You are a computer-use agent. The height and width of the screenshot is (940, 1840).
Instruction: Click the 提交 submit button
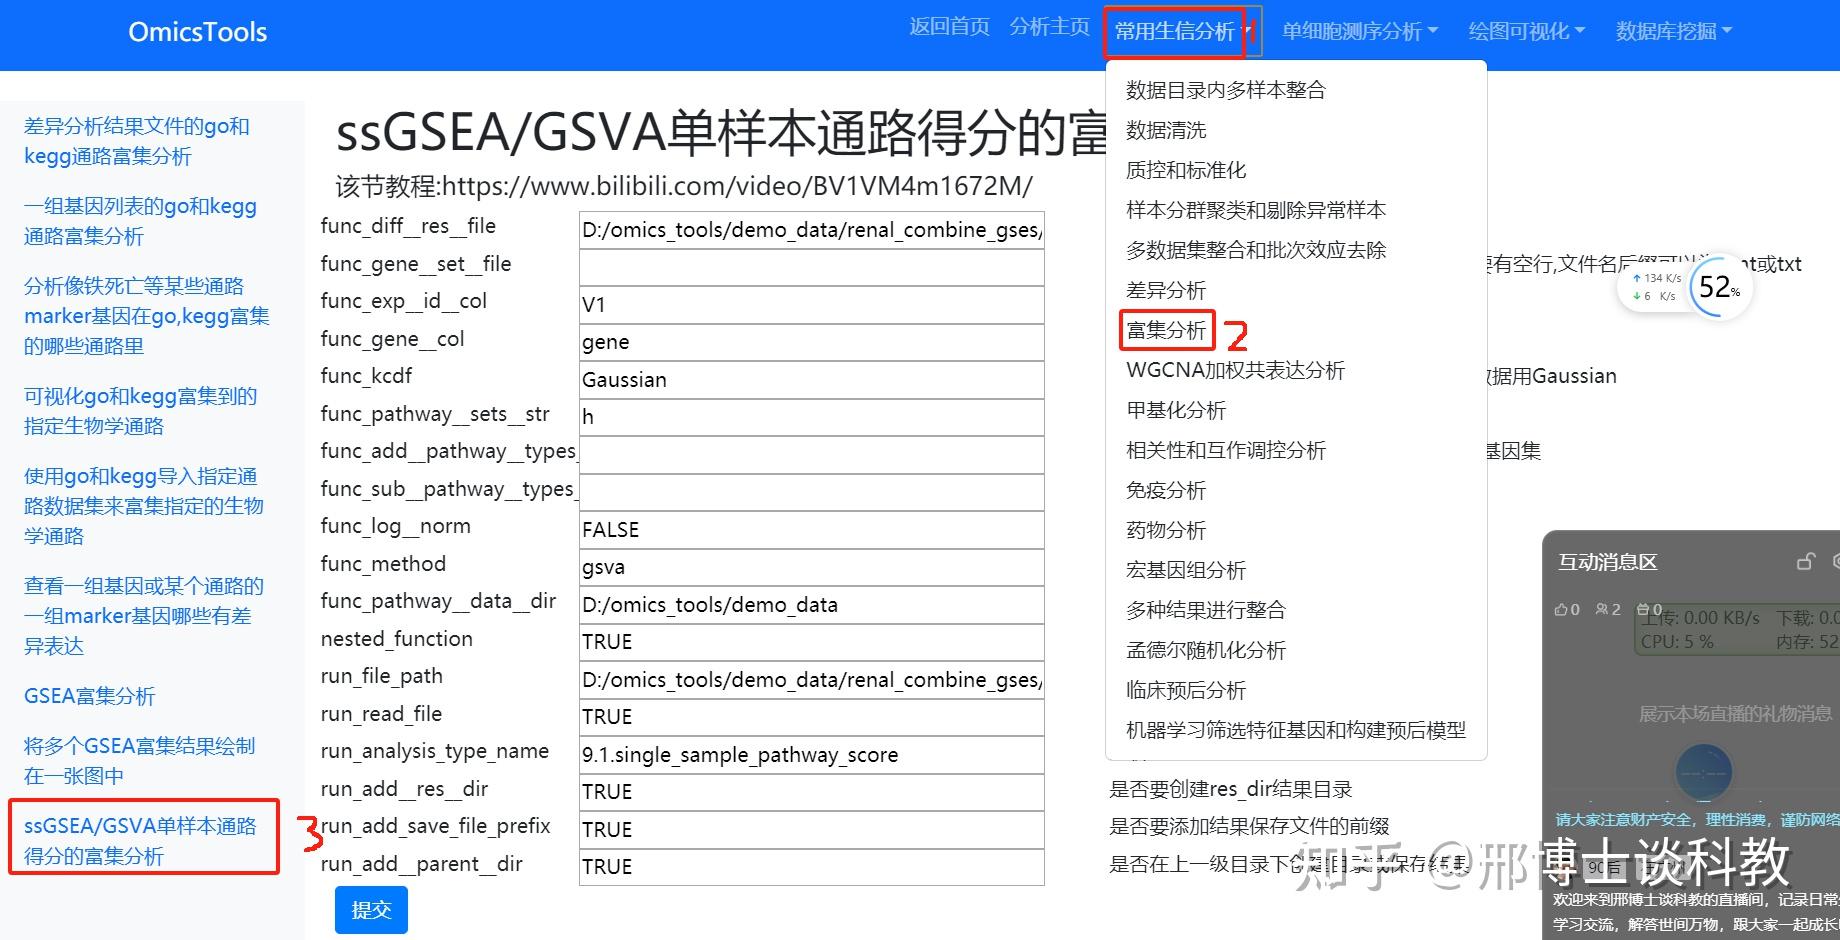click(x=370, y=909)
